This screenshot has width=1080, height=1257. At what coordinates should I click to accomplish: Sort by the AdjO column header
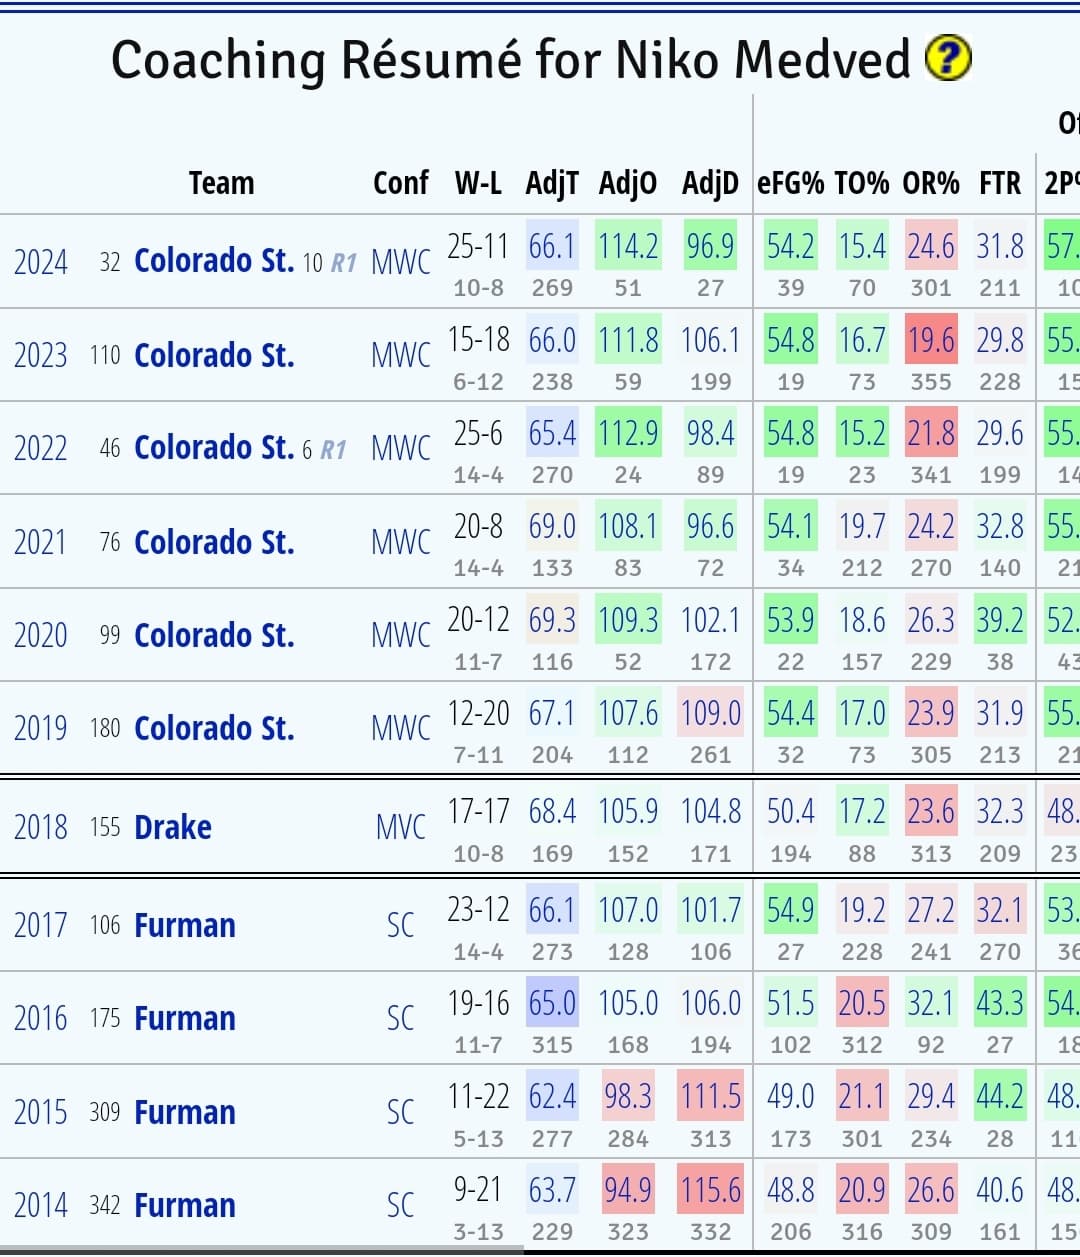pyautogui.click(x=628, y=183)
